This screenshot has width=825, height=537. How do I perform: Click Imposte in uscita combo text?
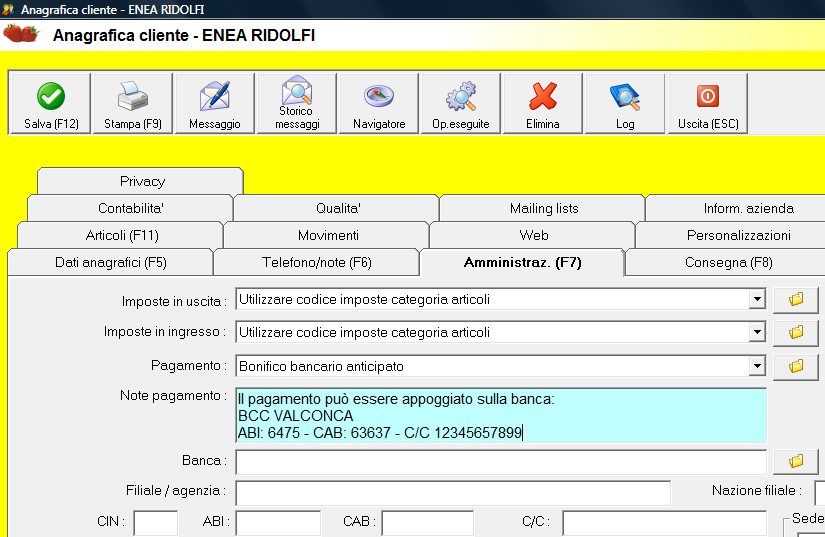[x=364, y=299]
